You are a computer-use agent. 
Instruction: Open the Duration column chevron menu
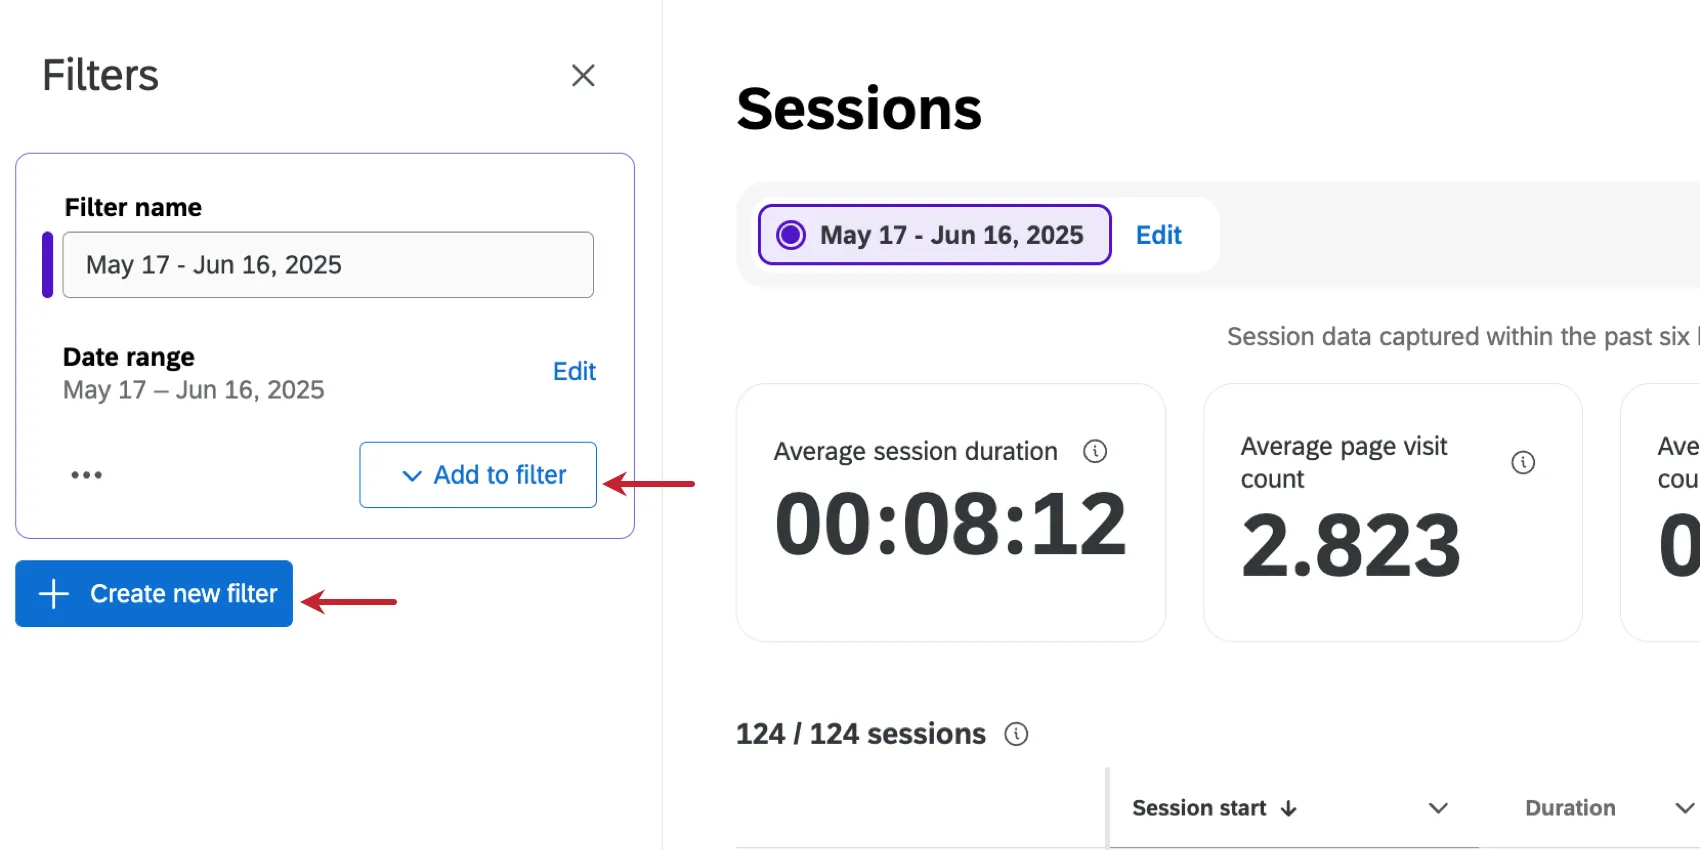point(1684,808)
